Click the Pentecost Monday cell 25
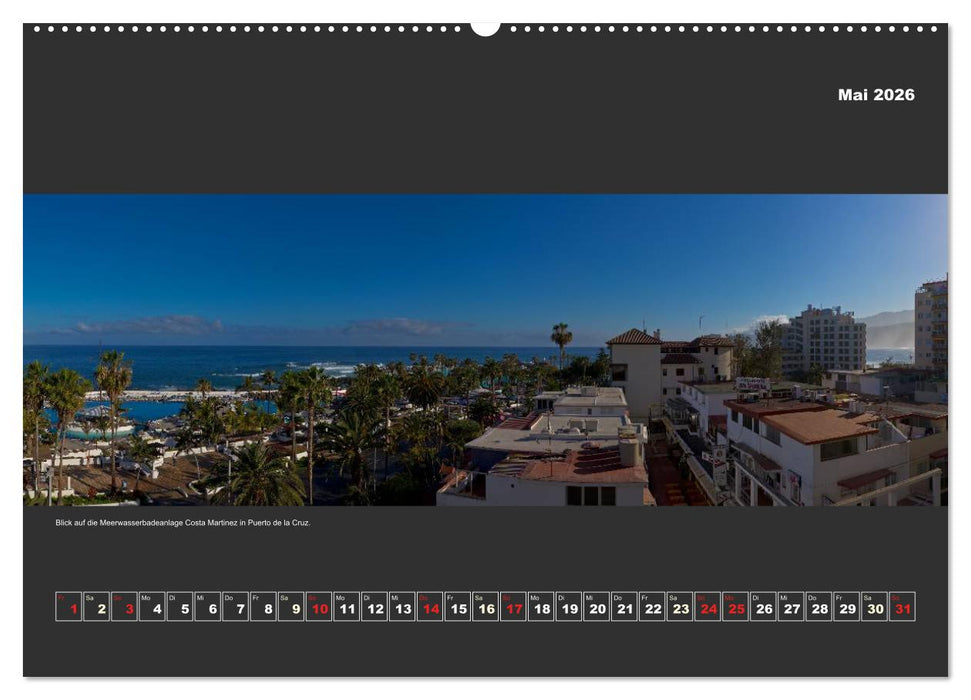The width and height of the screenshot is (971, 700). click(737, 606)
